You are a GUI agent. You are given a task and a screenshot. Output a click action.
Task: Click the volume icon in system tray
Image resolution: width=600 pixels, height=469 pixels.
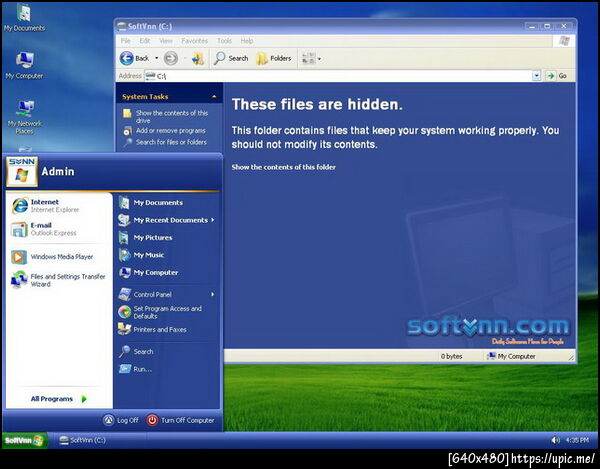coord(555,440)
